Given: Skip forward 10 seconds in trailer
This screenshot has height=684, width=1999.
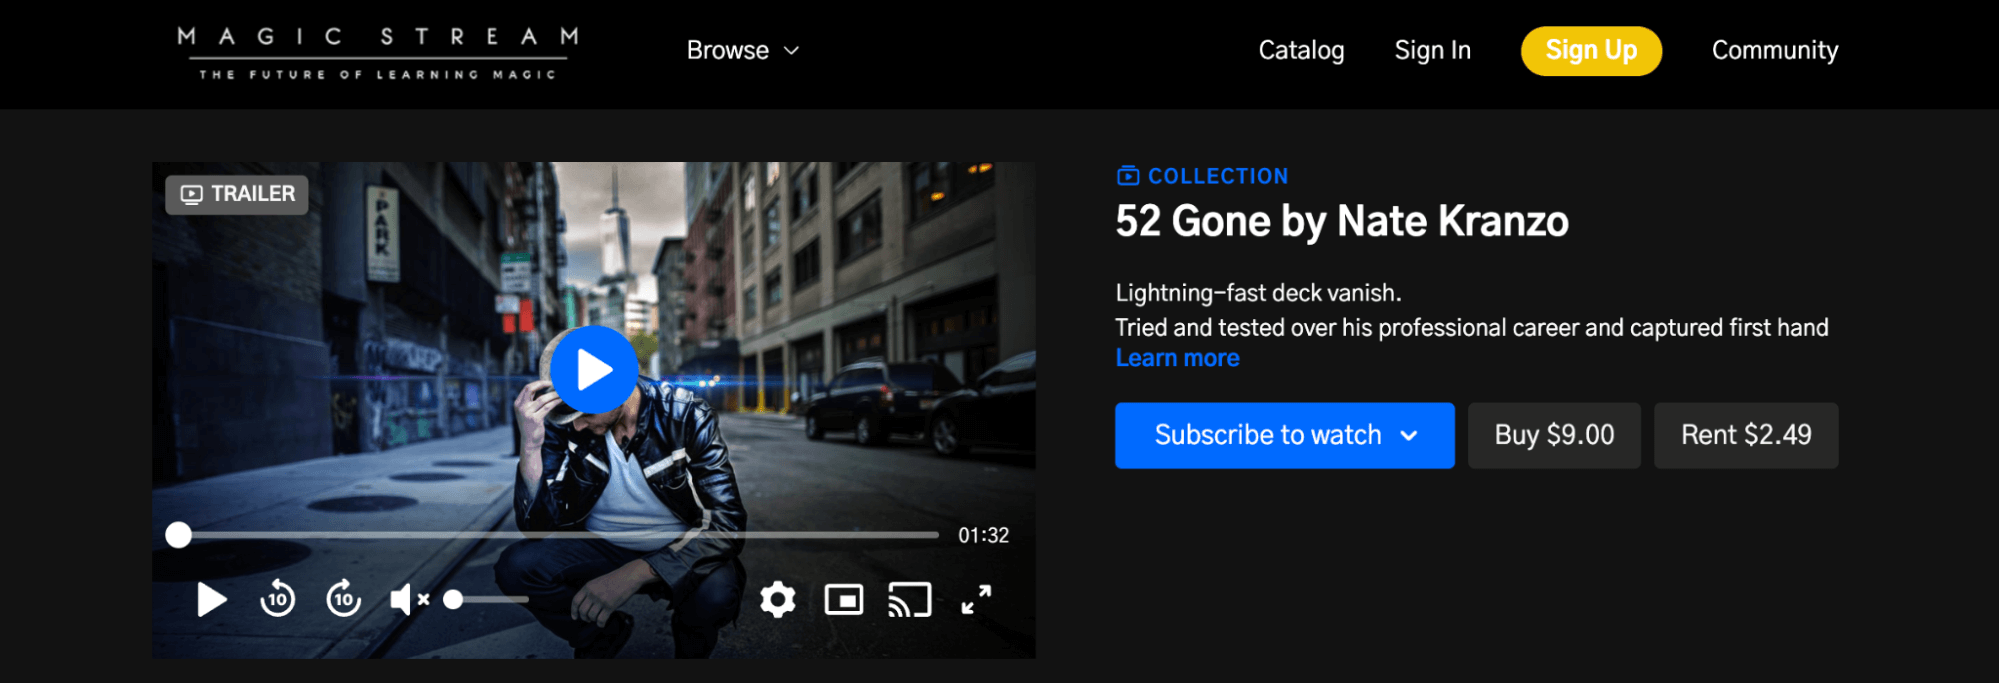Looking at the screenshot, I should [x=343, y=599].
